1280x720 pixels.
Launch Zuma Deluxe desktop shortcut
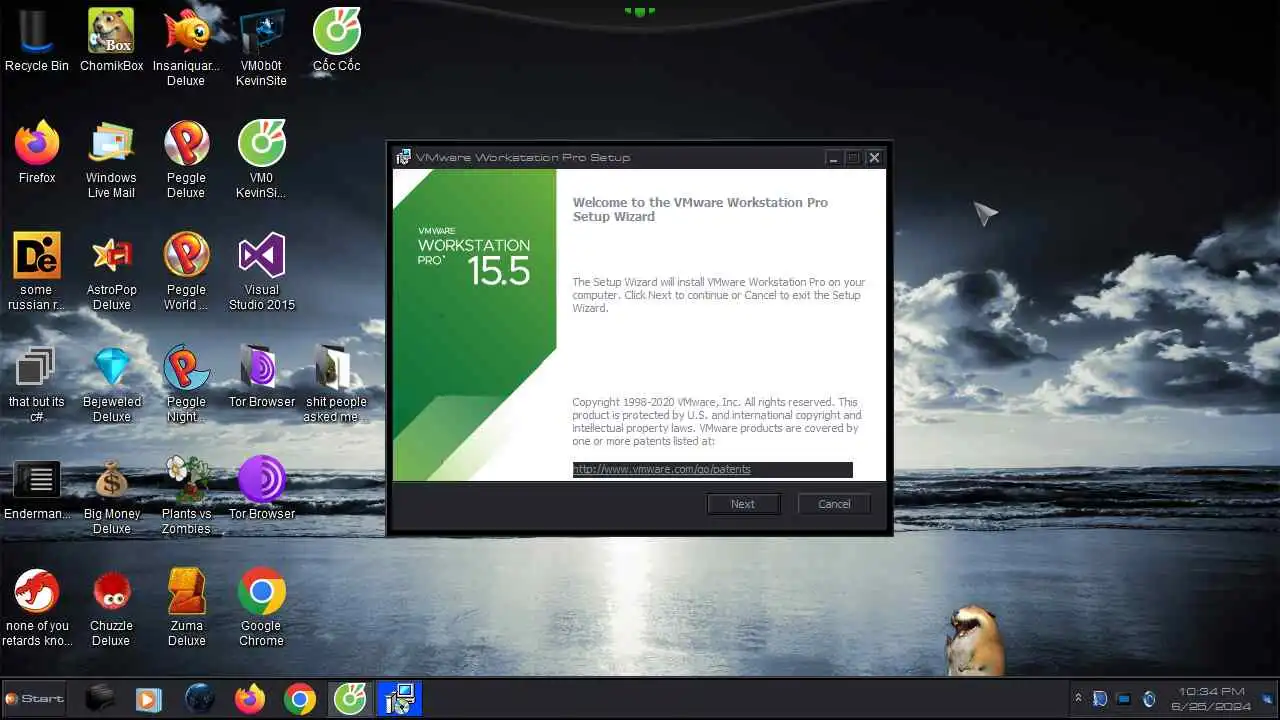(186, 608)
